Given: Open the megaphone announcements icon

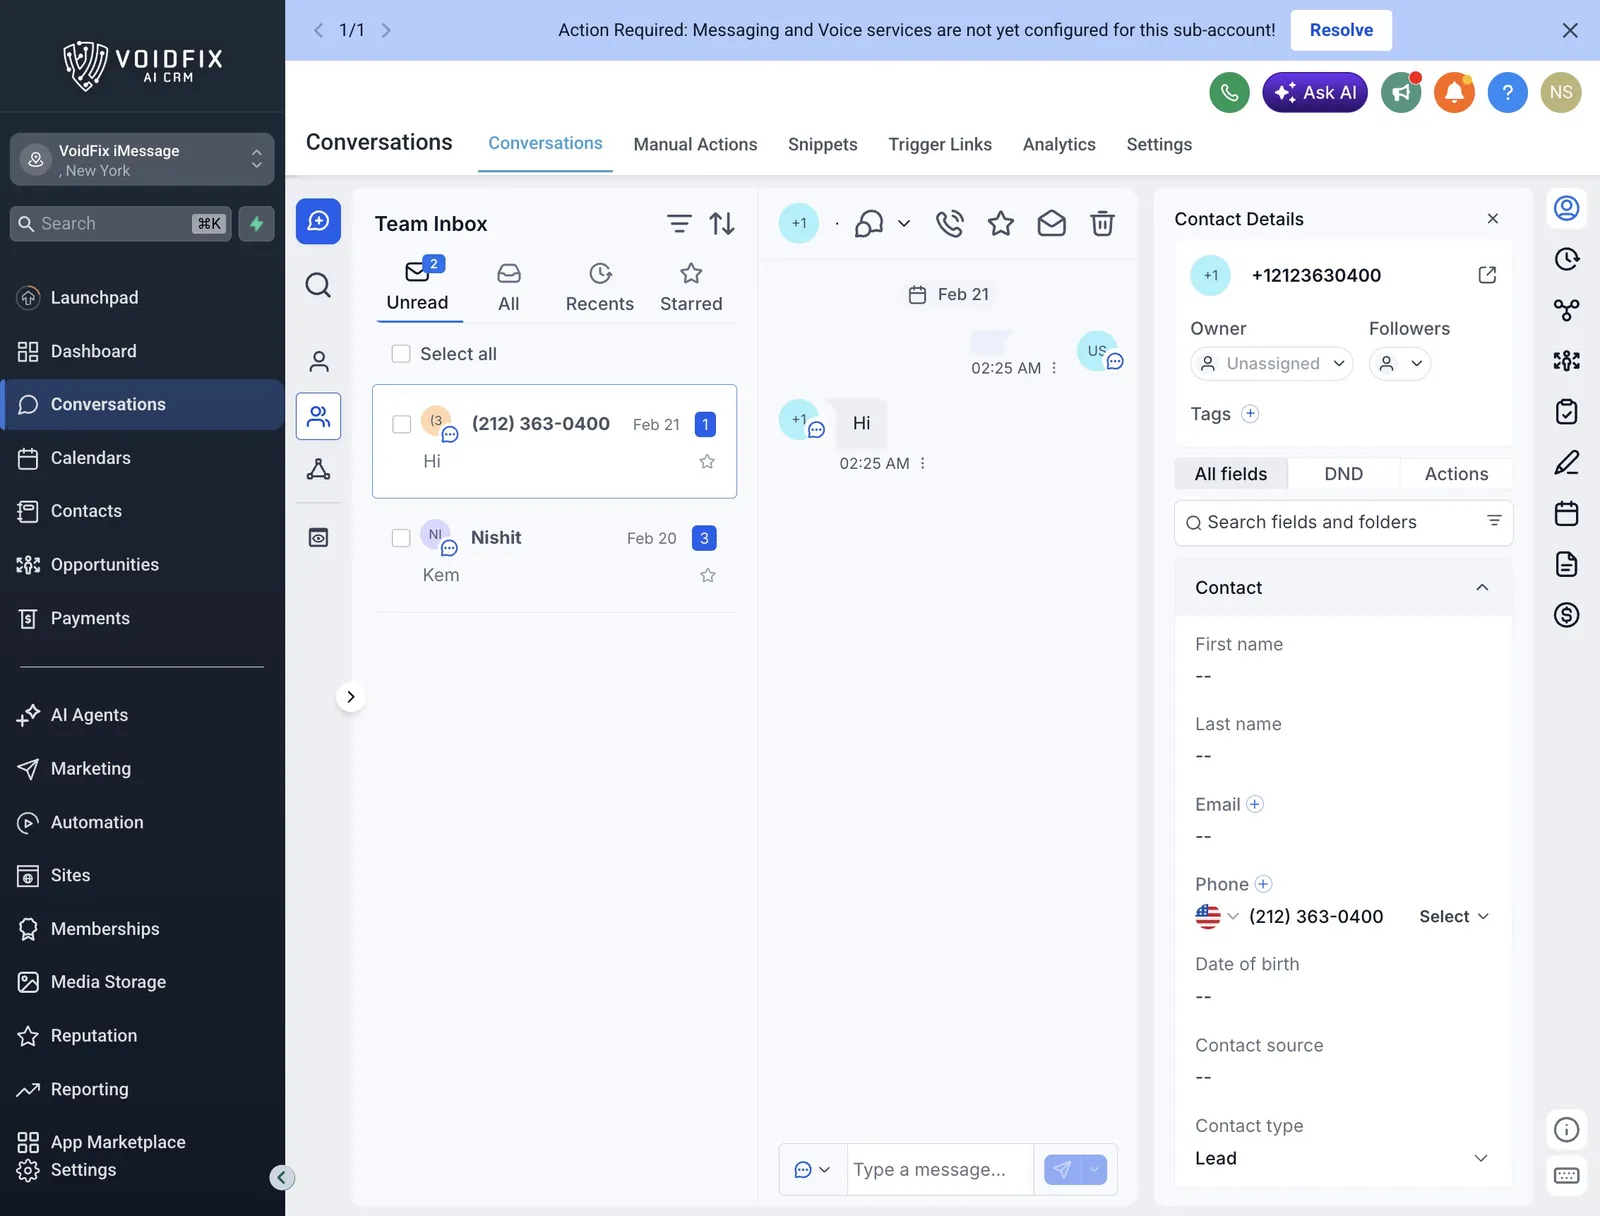Looking at the screenshot, I should point(1401,93).
